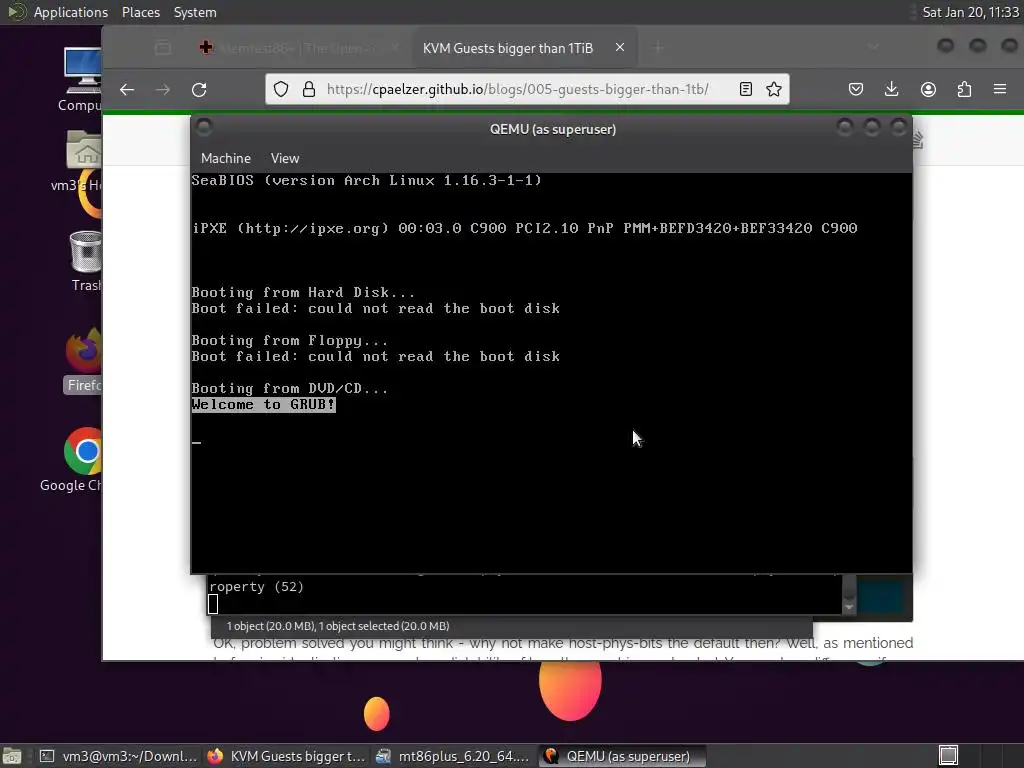Click the clock showing Sat Jan 20
This screenshot has height=768, width=1024.
coord(970,12)
